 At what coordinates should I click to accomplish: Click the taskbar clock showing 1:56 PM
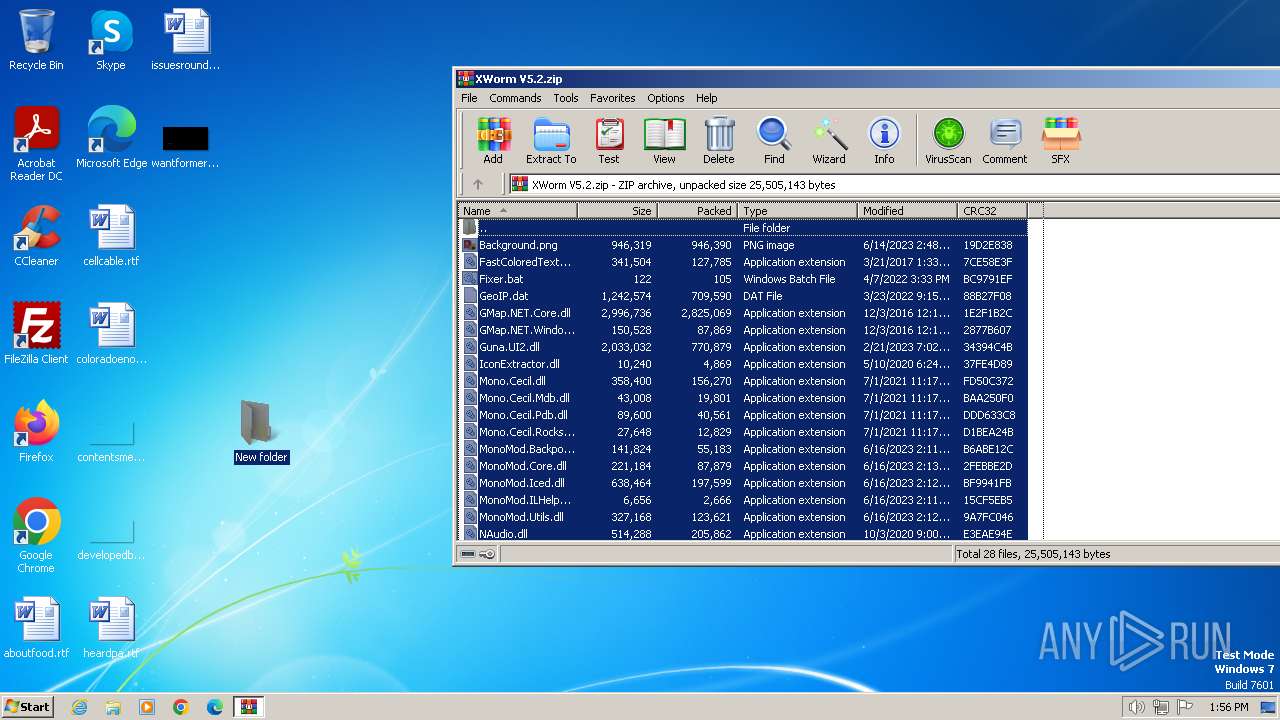pyautogui.click(x=1228, y=707)
